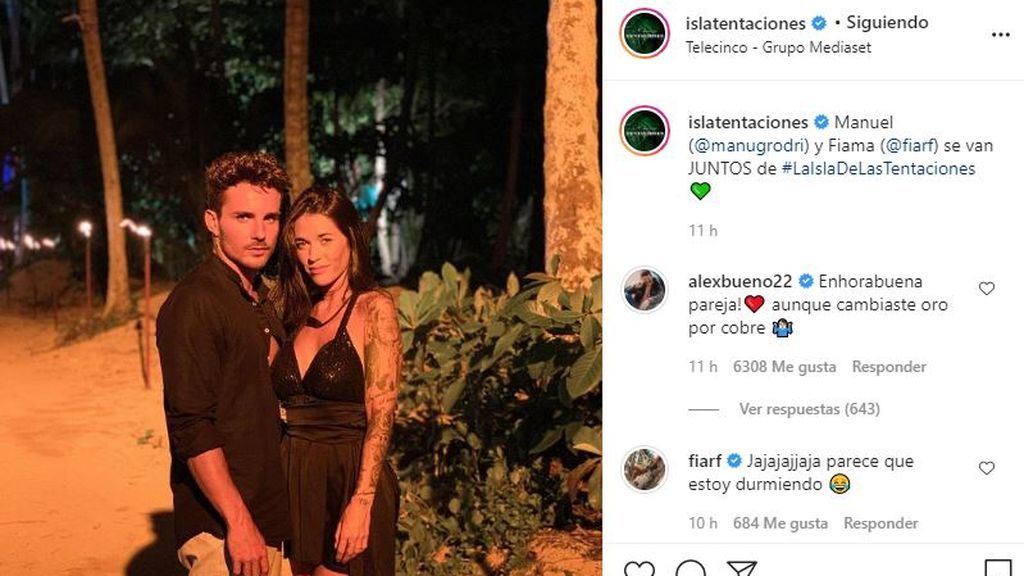Image resolution: width=1024 pixels, height=576 pixels.
Task: Reply to alexbueno22 using Responder
Action: 888,367
